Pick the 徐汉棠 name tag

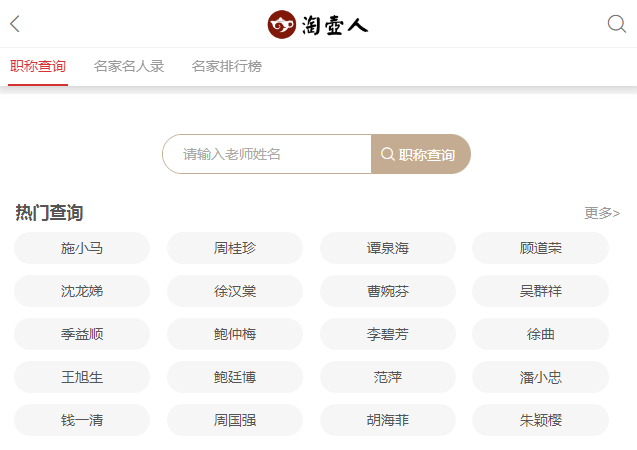click(x=235, y=291)
